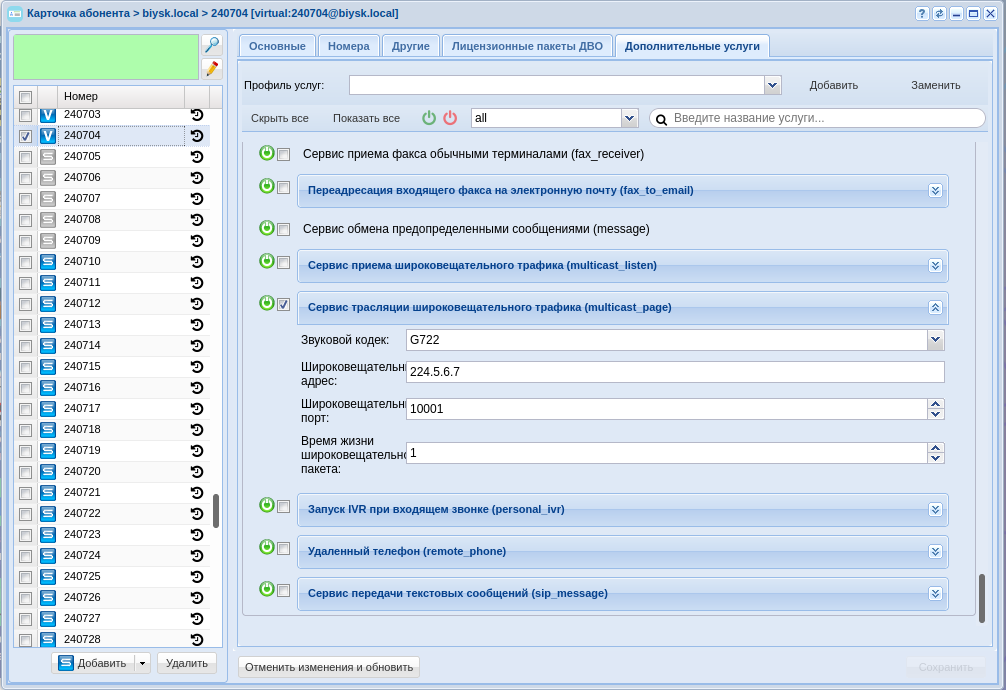This screenshot has width=1006, height=690.
Task: Expand the fax_to_email service panel
Action: (x=935, y=191)
